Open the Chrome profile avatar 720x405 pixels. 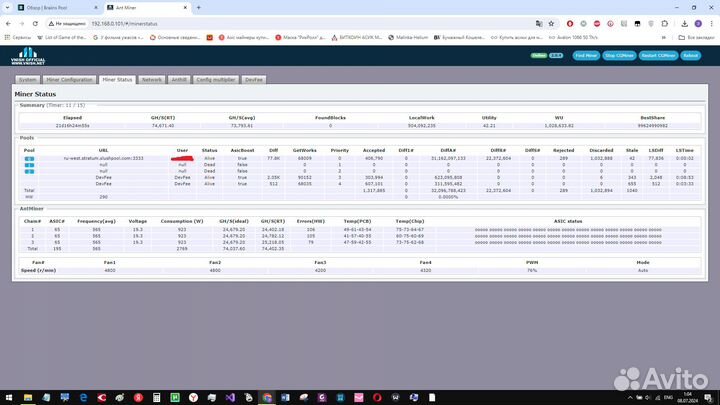[698, 23]
